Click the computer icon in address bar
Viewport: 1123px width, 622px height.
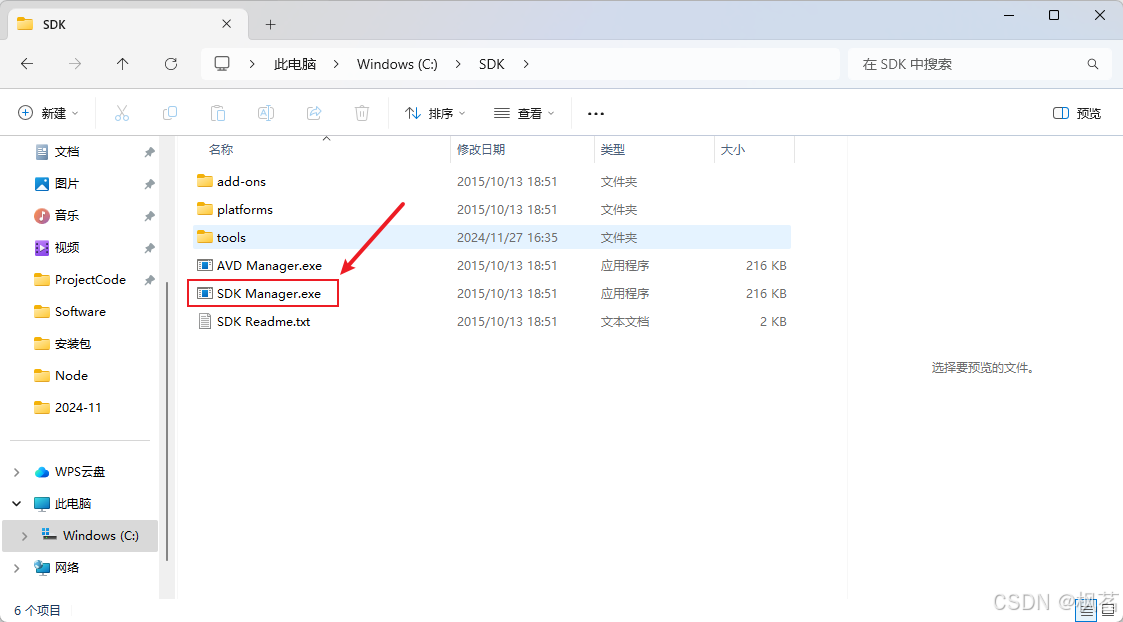coord(222,64)
